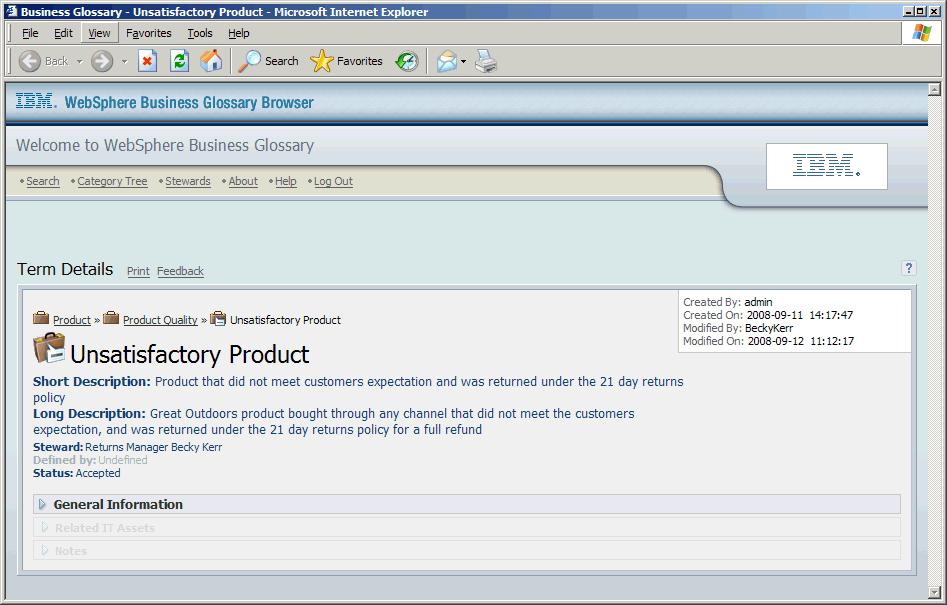Viewport: 947px width, 605px height.
Task: Open the Edit menu
Action: 63,33
